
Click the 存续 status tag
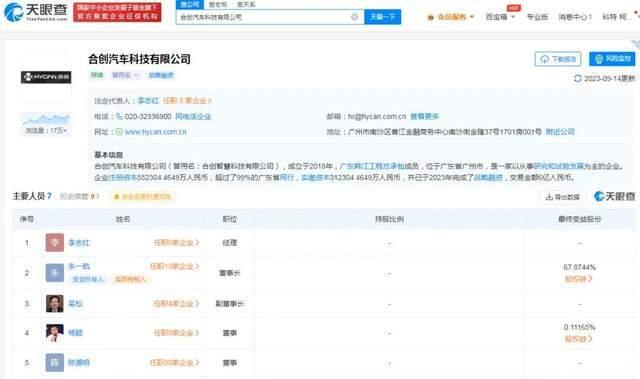tap(97, 75)
